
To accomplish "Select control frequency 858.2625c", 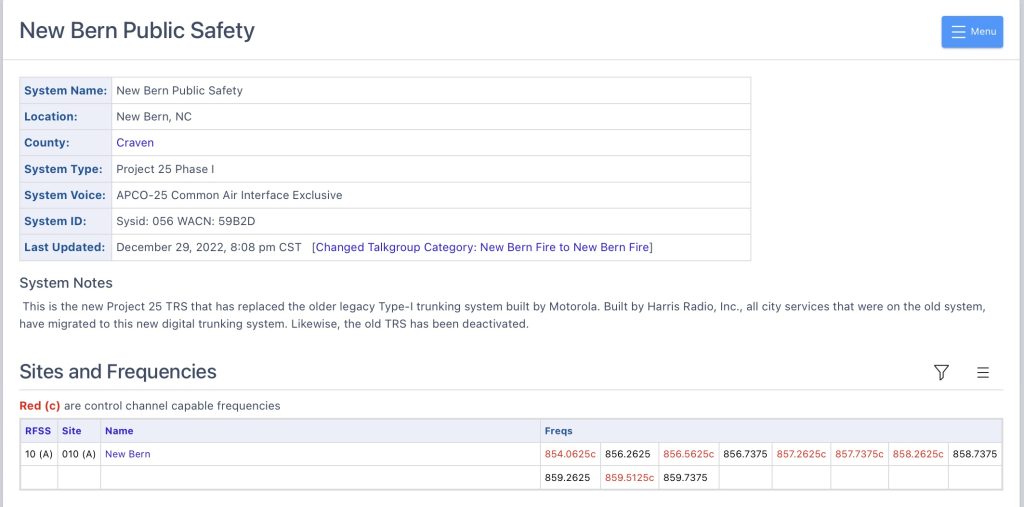I will (x=917, y=454).
